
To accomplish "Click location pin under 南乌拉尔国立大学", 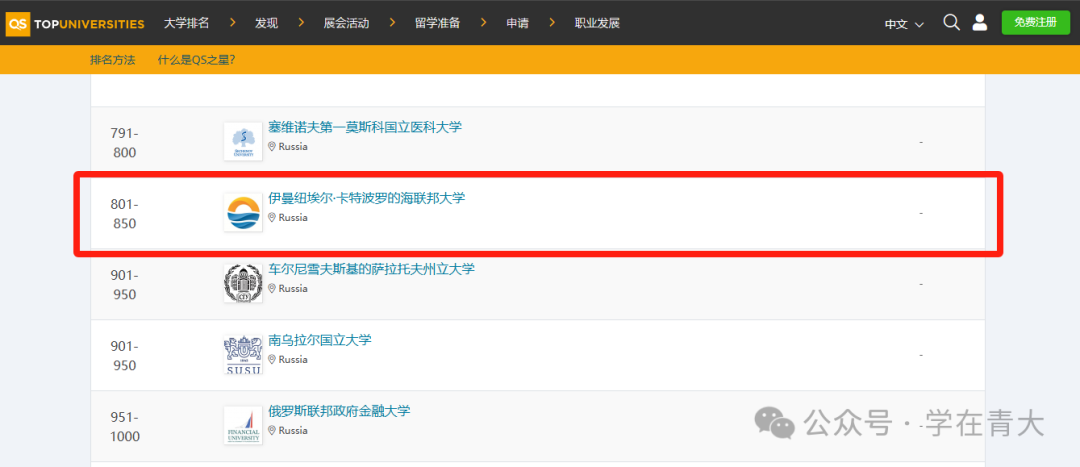I will coord(272,359).
